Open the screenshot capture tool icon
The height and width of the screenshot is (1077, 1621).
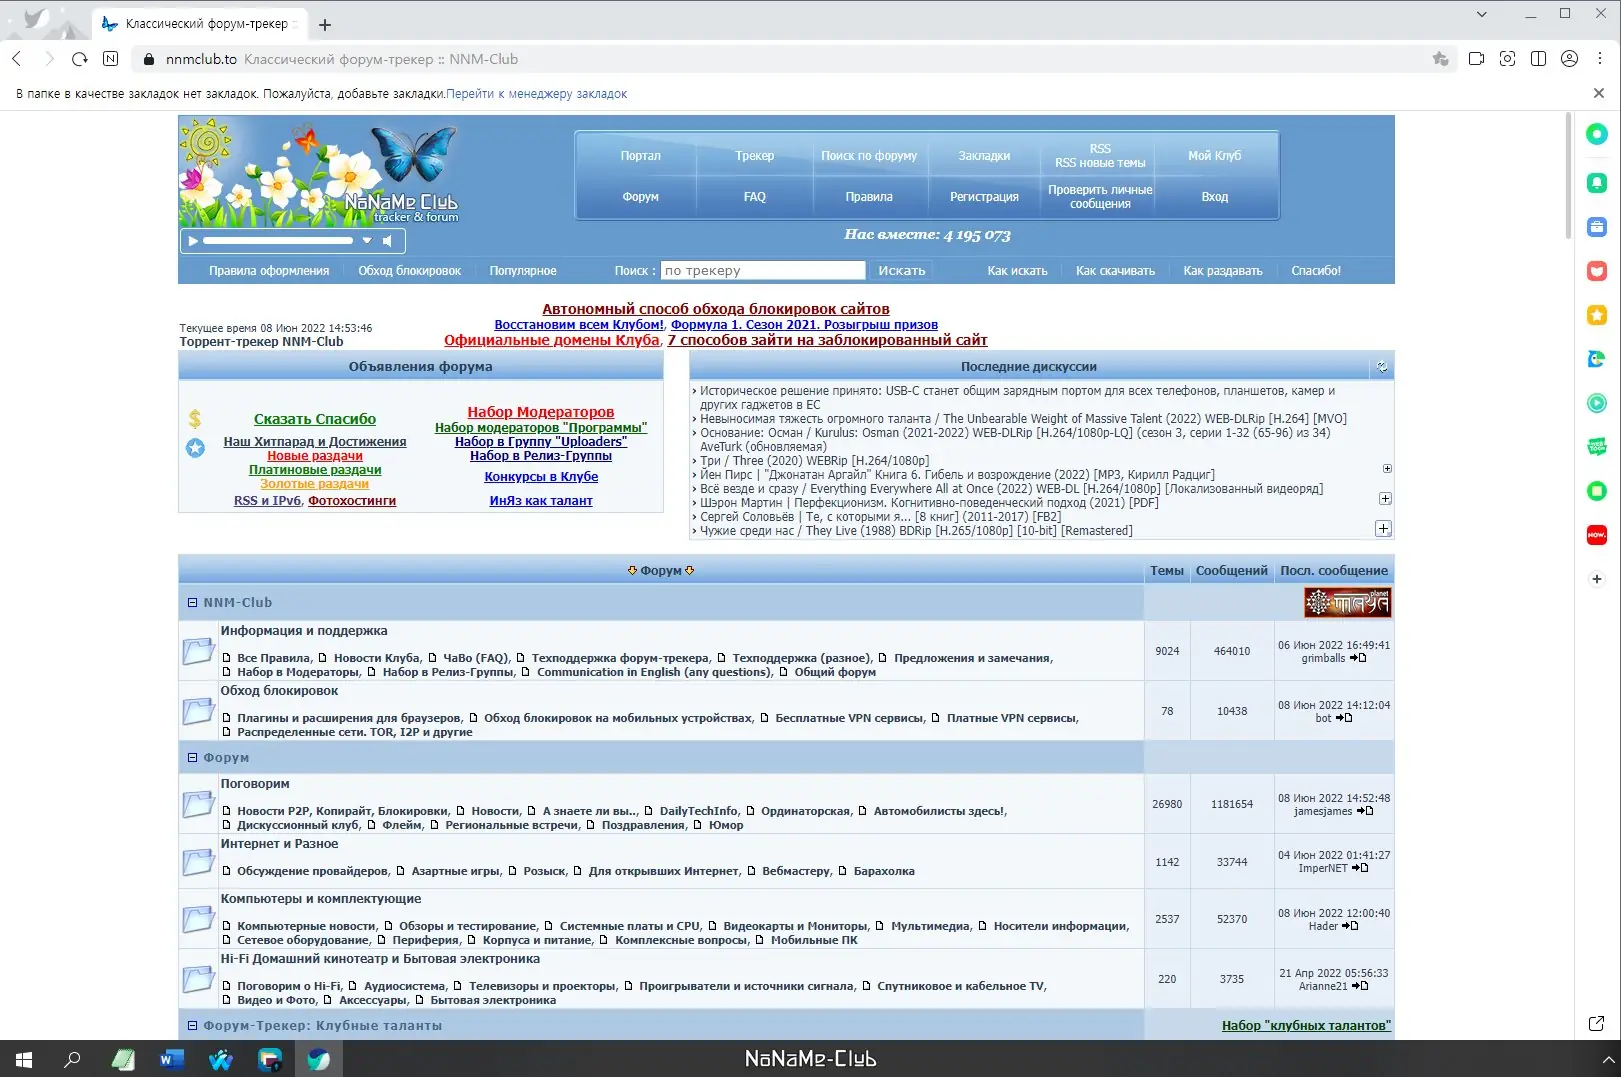pyautogui.click(x=1507, y=59)
